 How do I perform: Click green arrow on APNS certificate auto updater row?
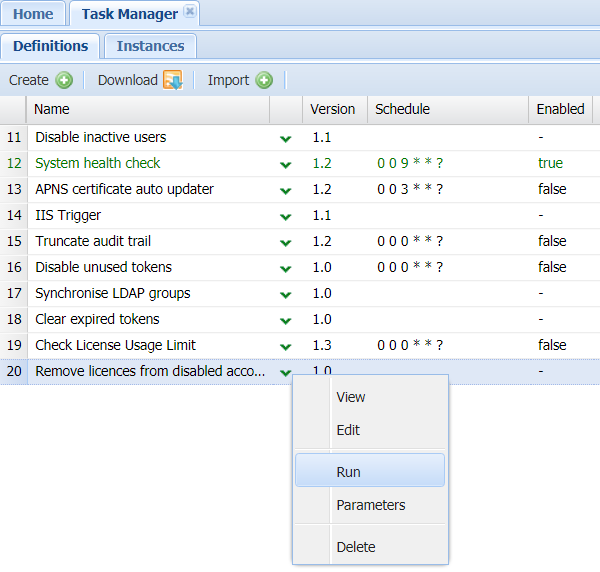(x=286, y=190)
